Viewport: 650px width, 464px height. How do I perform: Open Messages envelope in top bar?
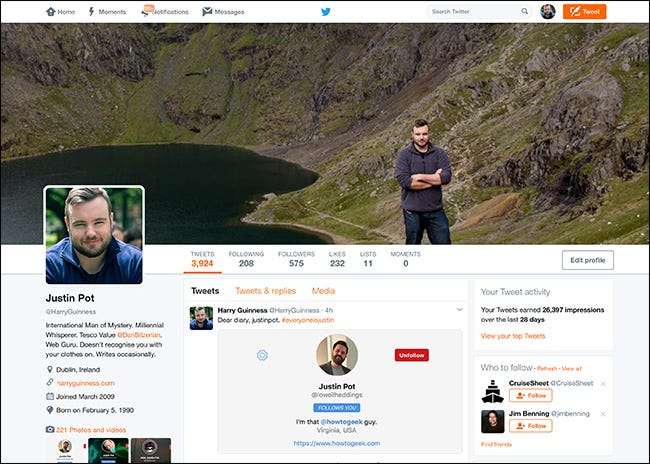(223, 12)
